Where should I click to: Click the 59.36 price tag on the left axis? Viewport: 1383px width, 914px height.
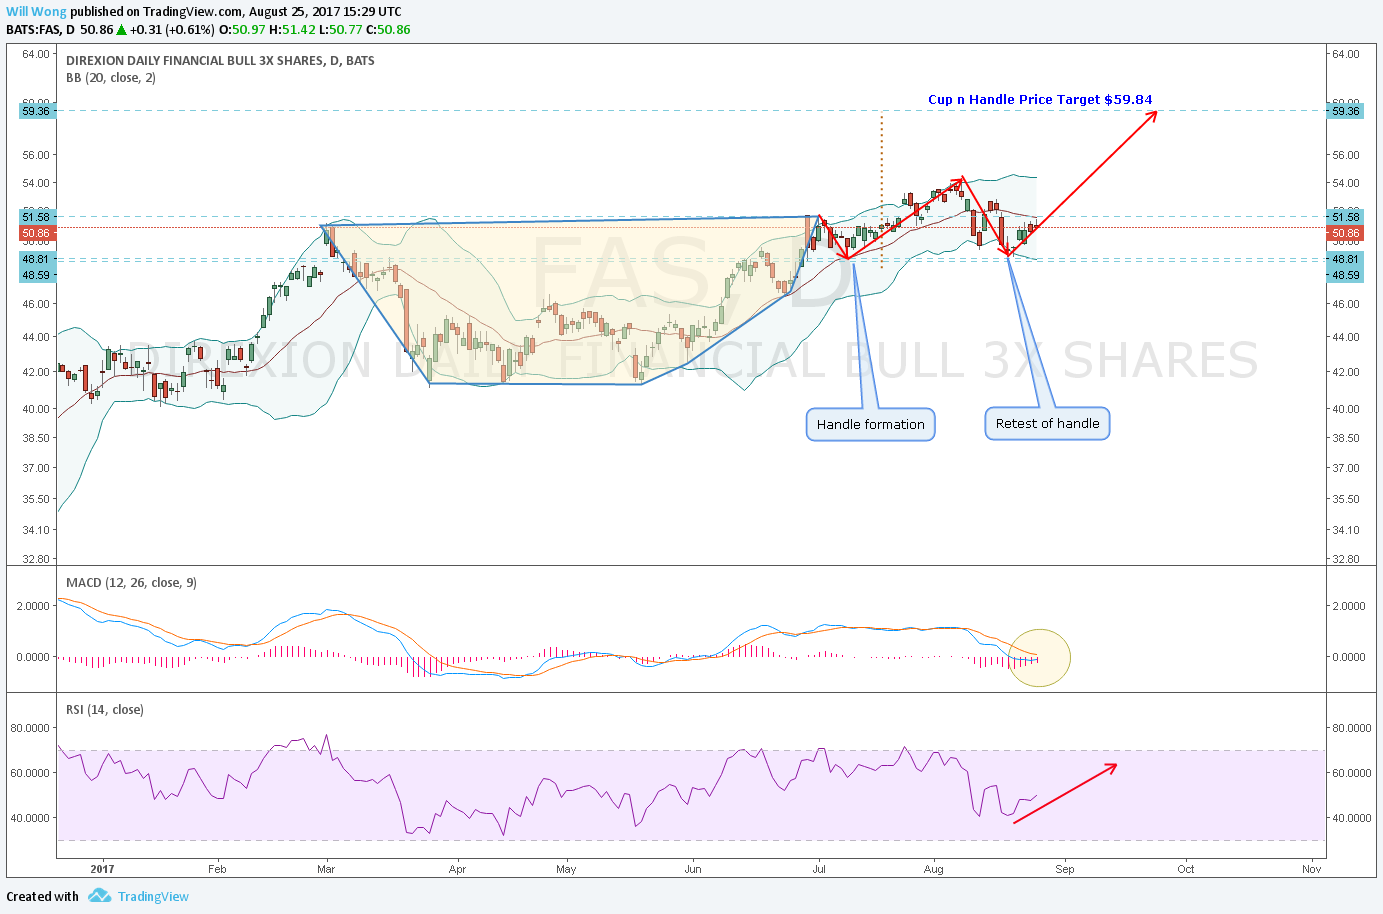[36, 111]
